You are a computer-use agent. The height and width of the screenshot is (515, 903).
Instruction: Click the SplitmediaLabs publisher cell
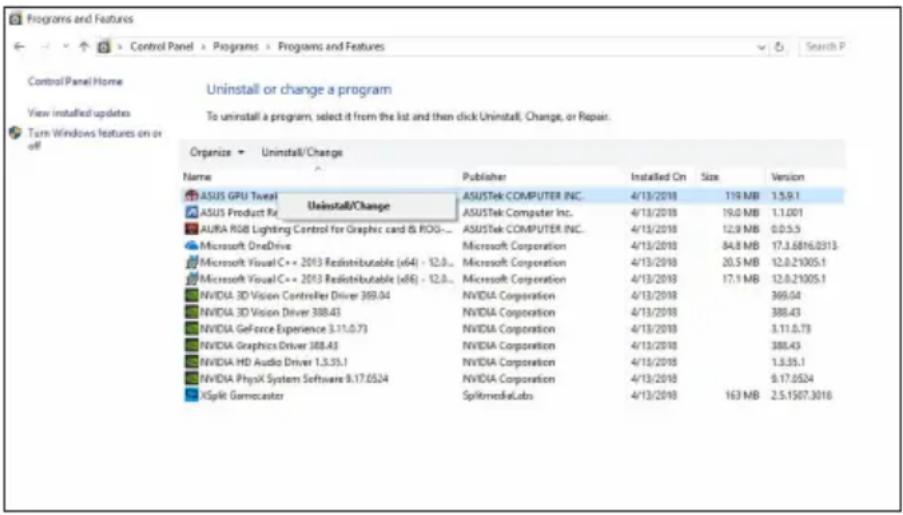(498, 396)
